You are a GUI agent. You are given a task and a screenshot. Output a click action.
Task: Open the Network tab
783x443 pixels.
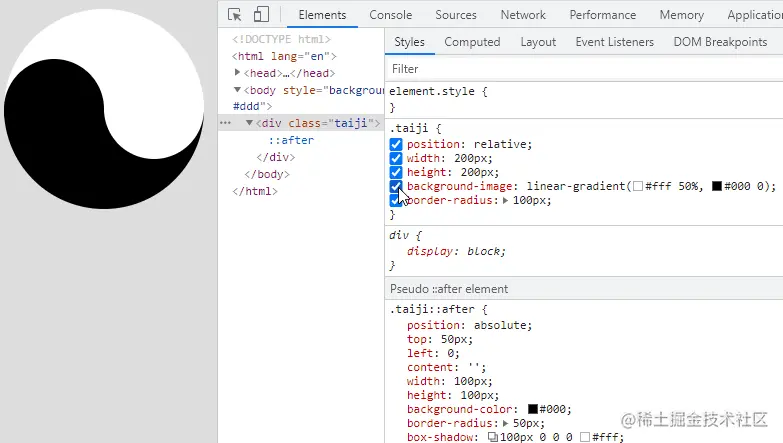(x=523, y=15)
